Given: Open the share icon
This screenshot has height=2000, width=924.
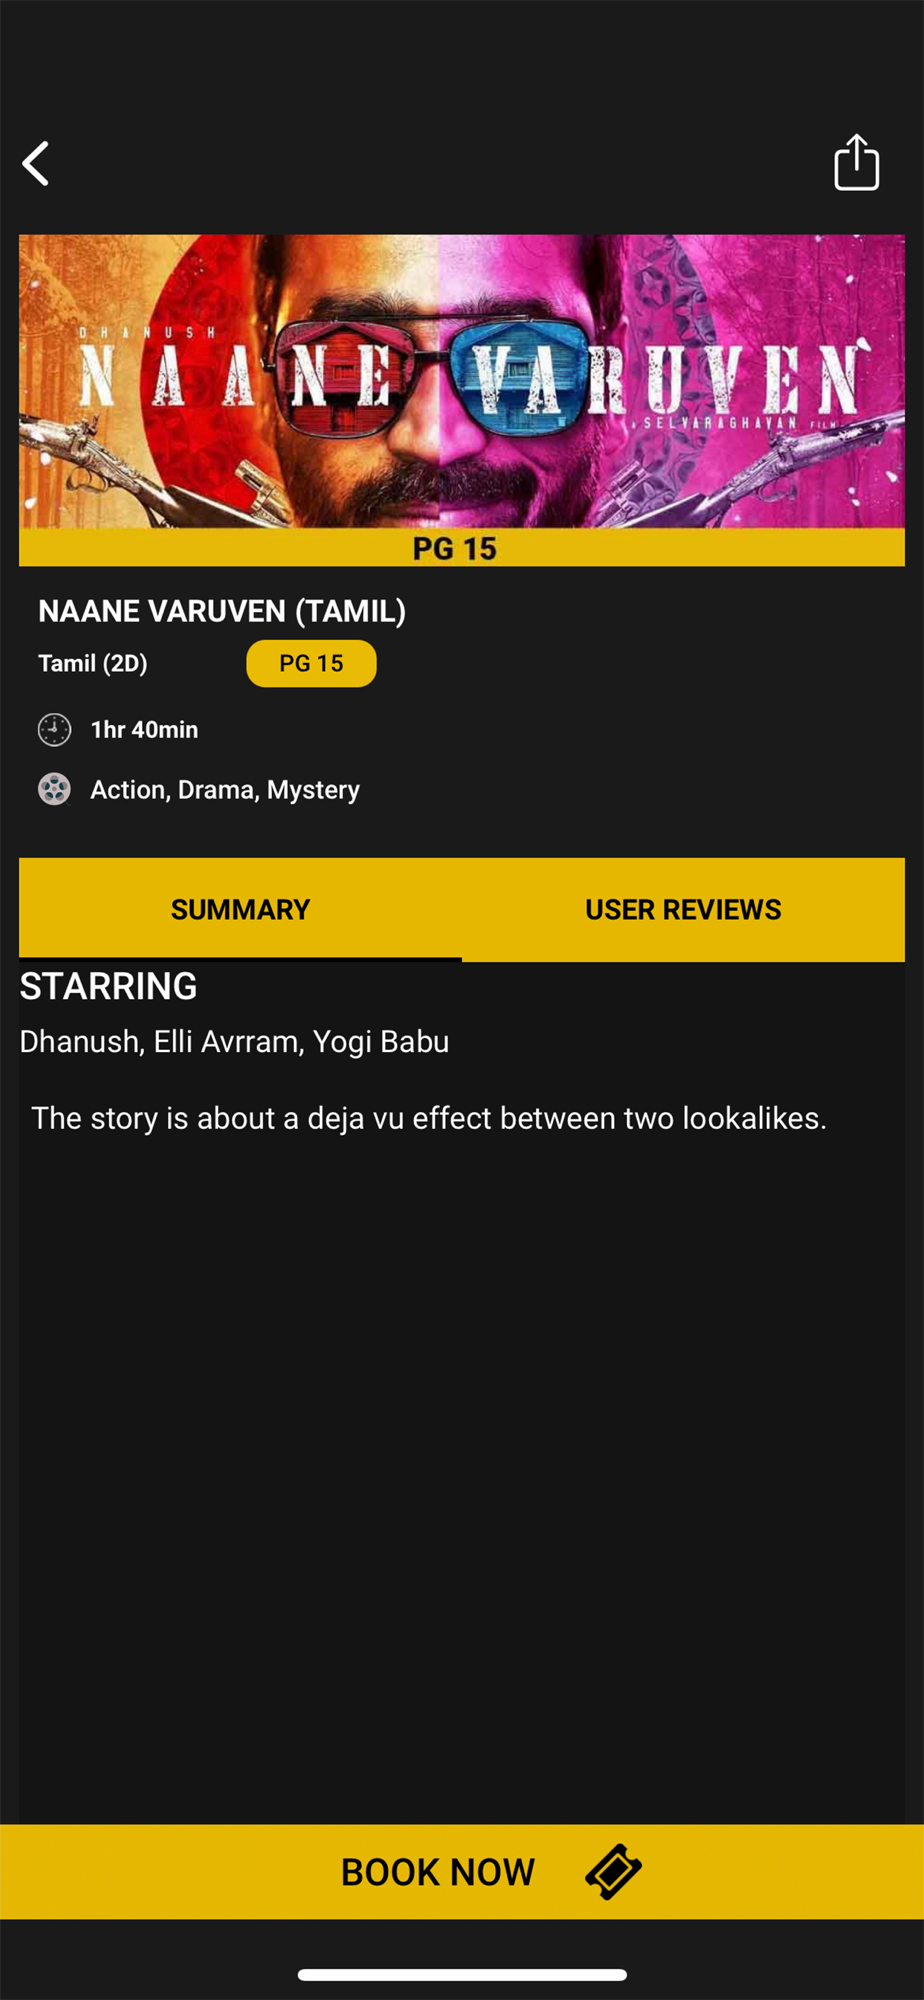Looking at the screenshot, I should [857, 162].
